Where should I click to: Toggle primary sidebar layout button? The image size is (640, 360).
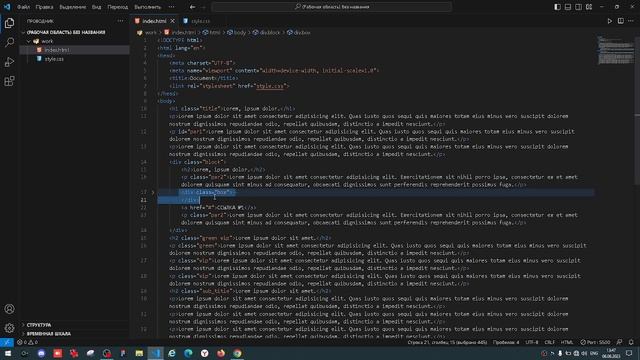[558, 7]
